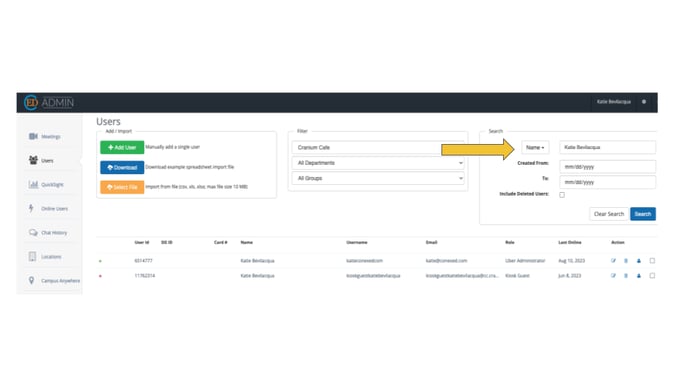Click the green Add User button
688x387 pixels.
pyautogui.click(x=122, y=147)
